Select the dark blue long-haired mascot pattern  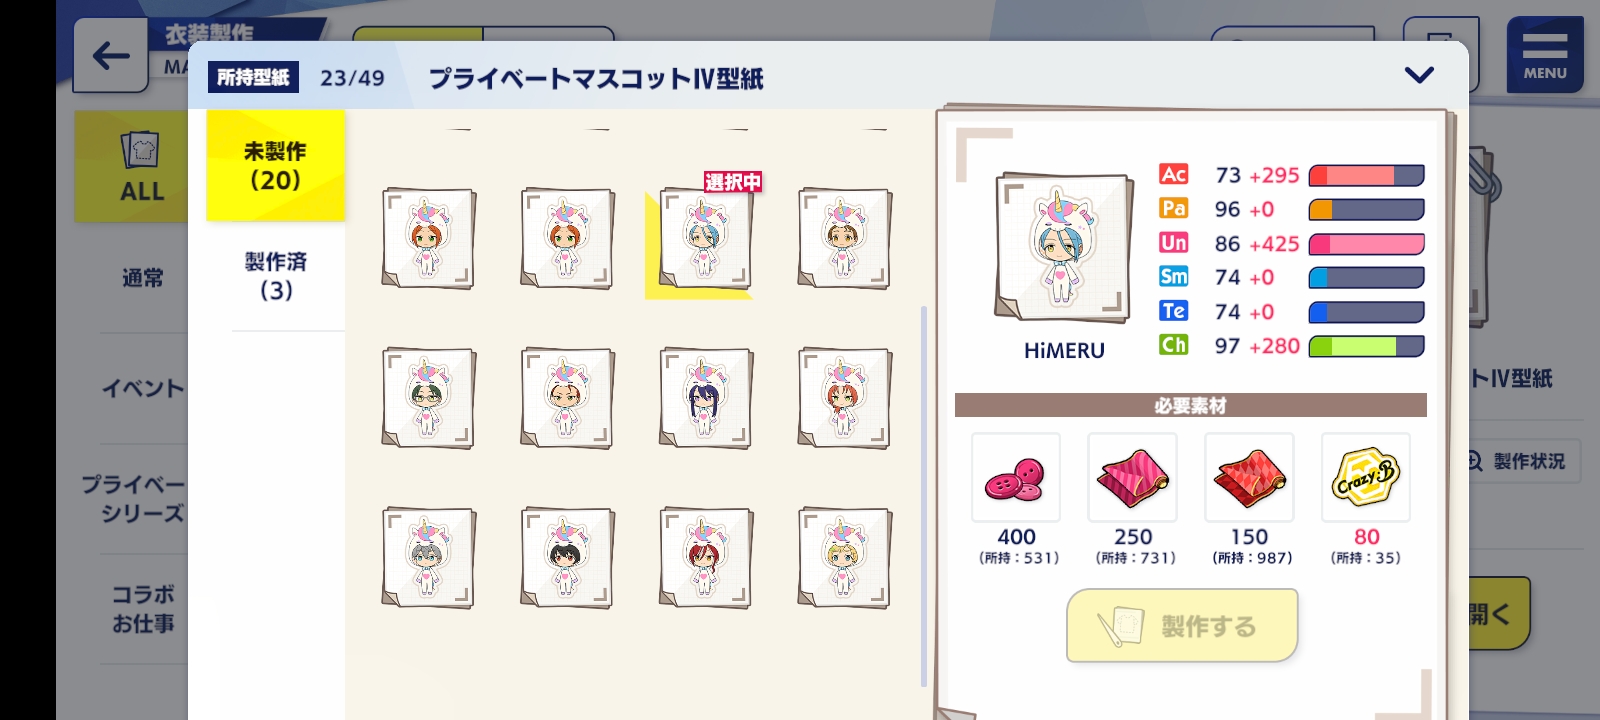[705, 398]
